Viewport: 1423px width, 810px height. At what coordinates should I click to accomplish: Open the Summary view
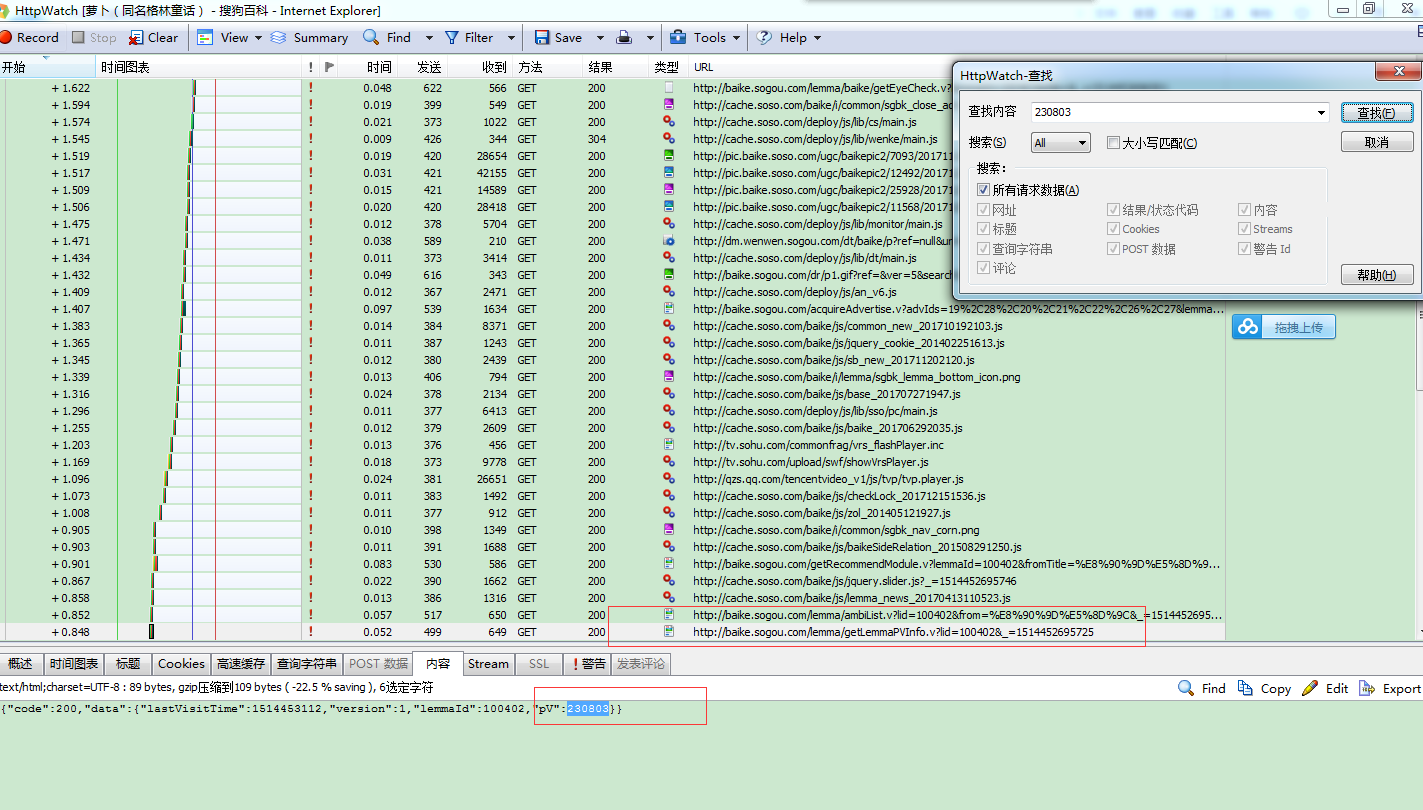(309, 38)
